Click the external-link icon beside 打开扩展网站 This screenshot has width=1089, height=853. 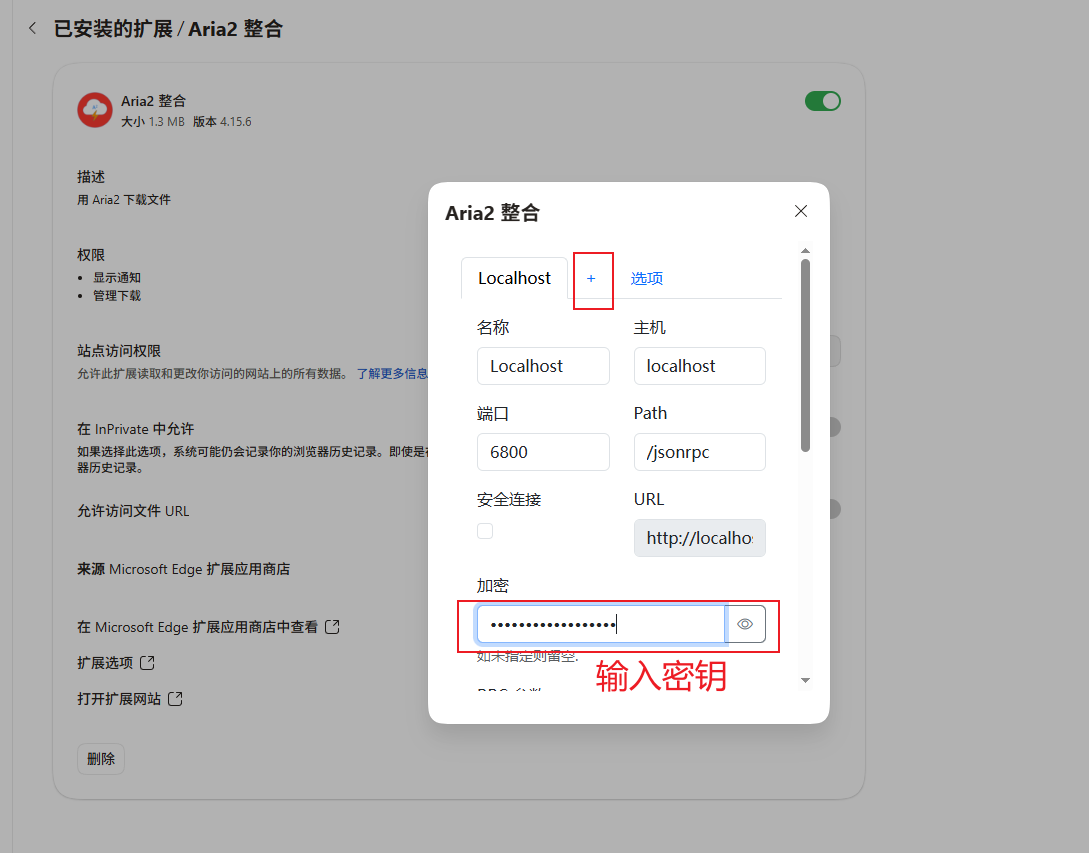coord(176,699)
